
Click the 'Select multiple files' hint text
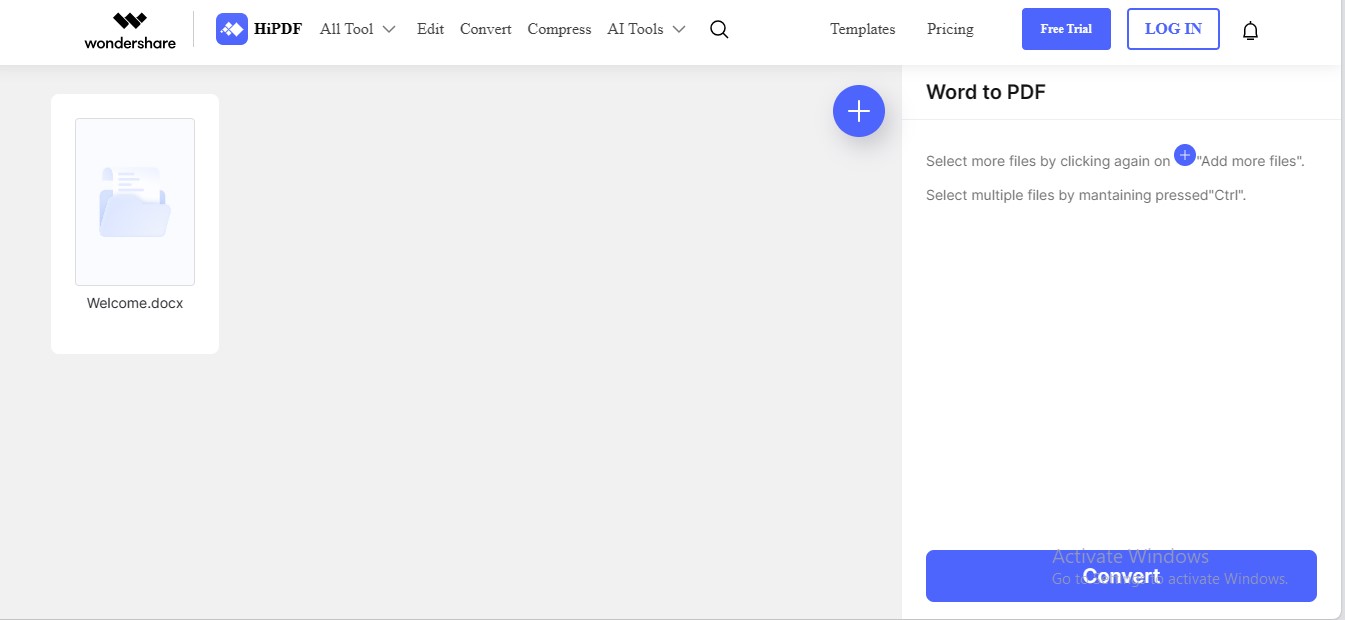[x=1086, y=195]
